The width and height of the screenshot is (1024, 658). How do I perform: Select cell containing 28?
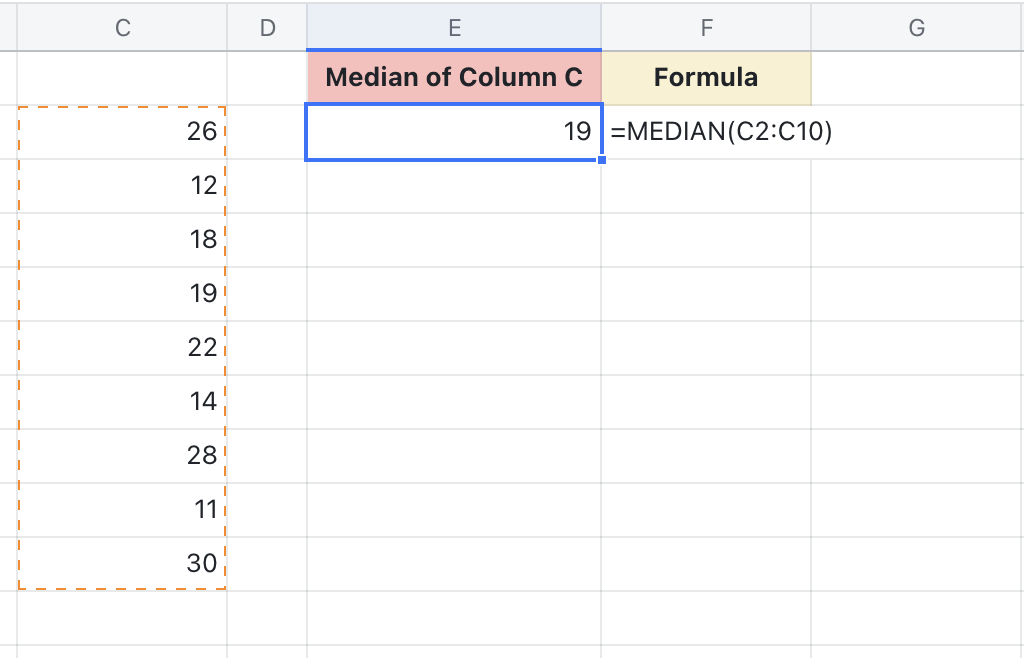(122, 455)
